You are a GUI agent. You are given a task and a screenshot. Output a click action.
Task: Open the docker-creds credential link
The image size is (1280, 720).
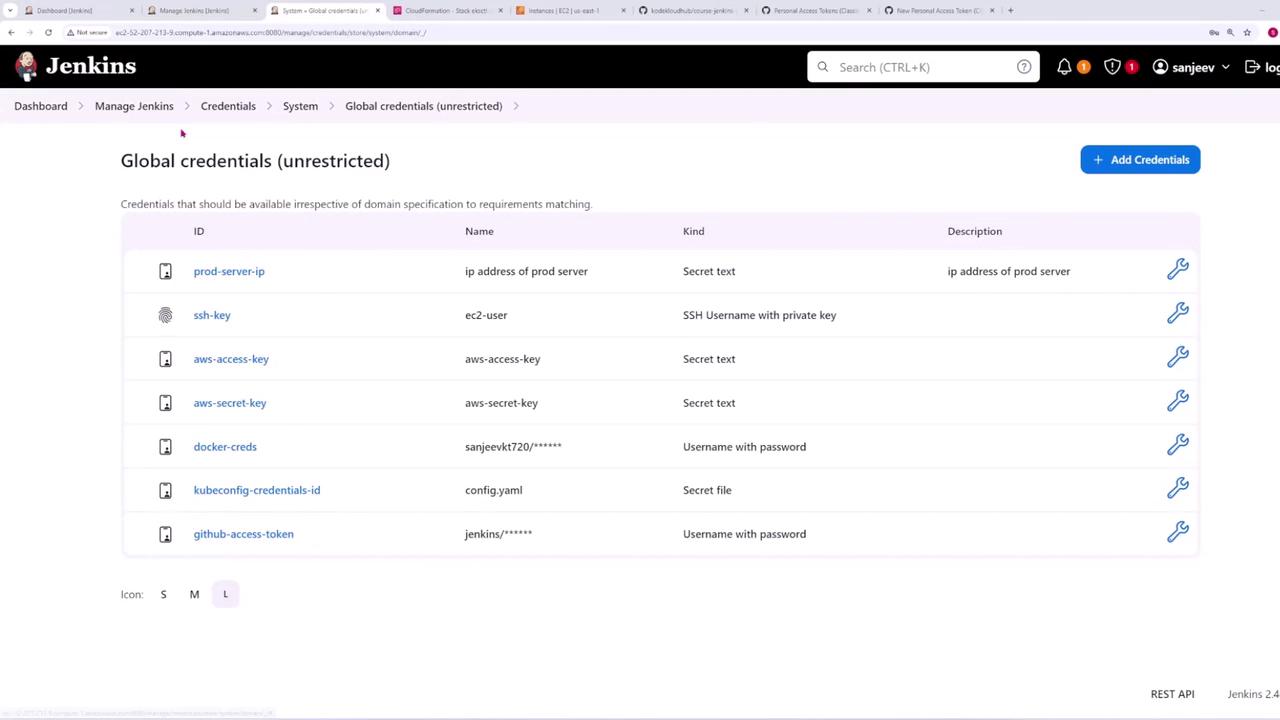pos(225,447)
